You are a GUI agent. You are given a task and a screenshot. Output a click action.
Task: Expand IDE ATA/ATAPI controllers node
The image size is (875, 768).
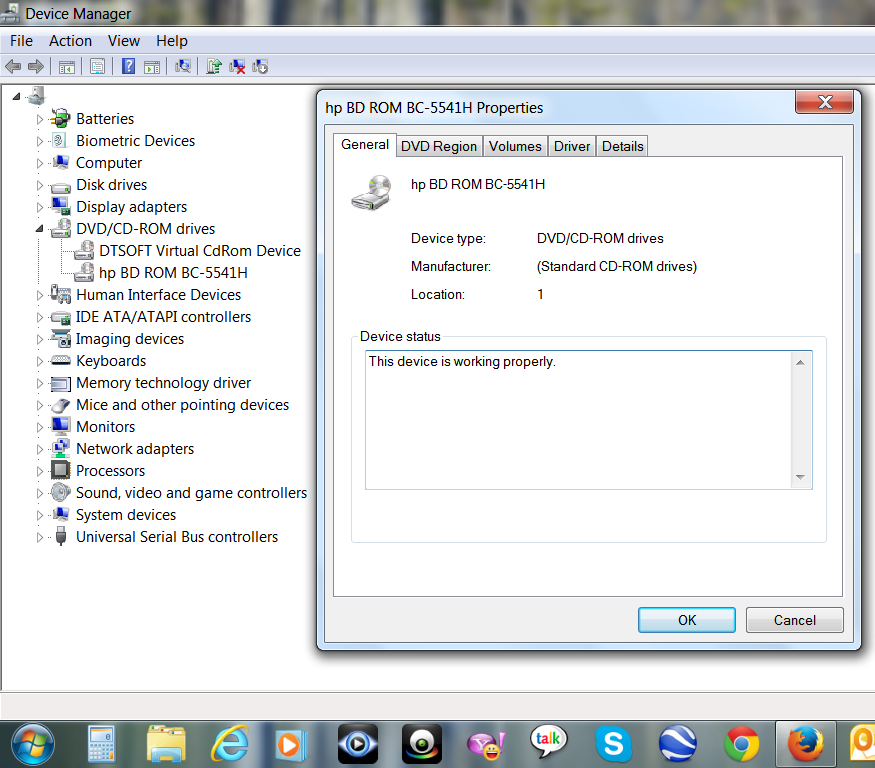point(40,317)
